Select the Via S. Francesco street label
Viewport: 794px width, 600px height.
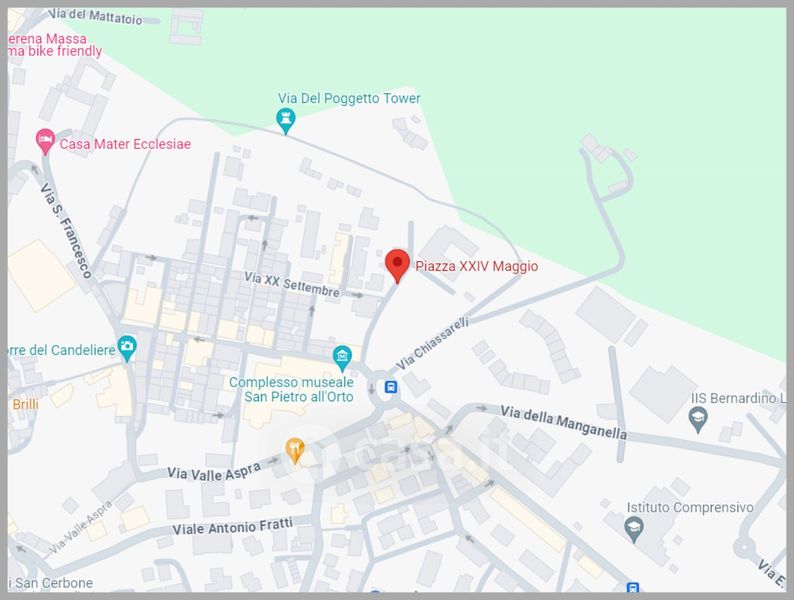pos(66,231)
